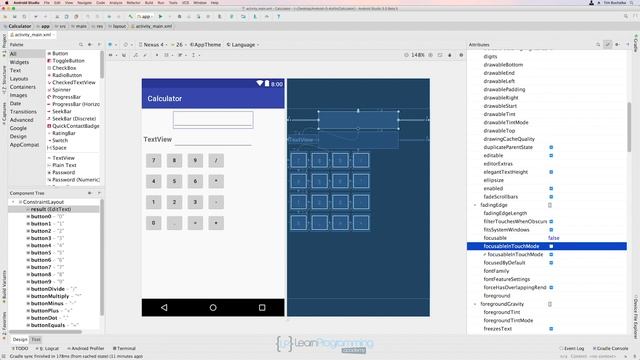Screen dimensions: 640x360
Task: Toggle filterTouchesWhenObscured checkbox
Action: 551,222
